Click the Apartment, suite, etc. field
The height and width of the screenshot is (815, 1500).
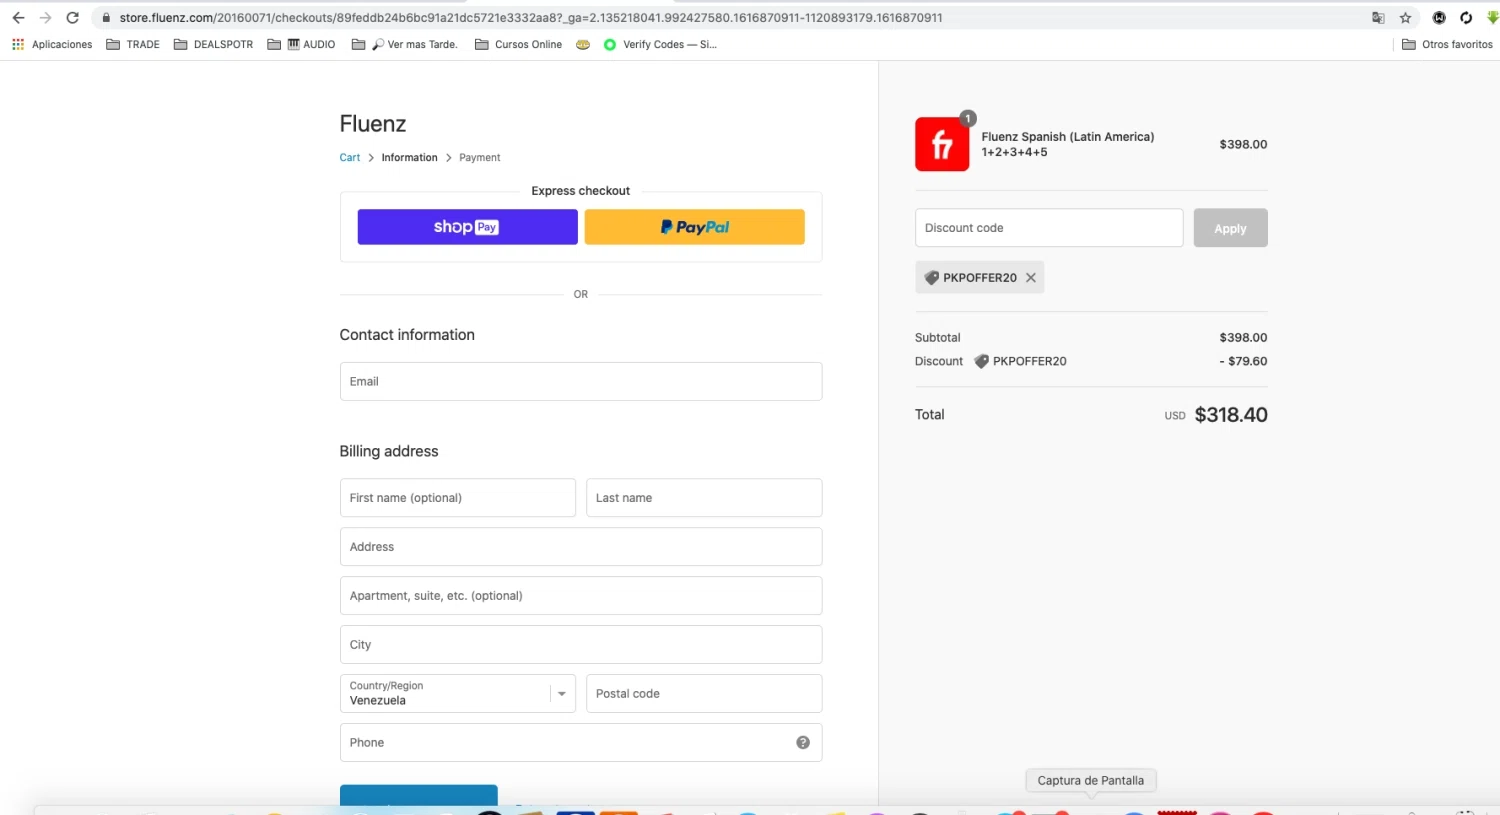click(x=581, y=596)
